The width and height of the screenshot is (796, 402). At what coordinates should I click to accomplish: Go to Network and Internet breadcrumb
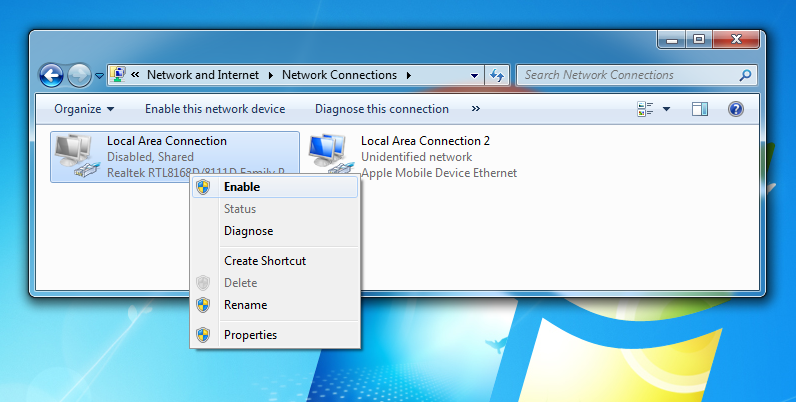tap(203, 75)
